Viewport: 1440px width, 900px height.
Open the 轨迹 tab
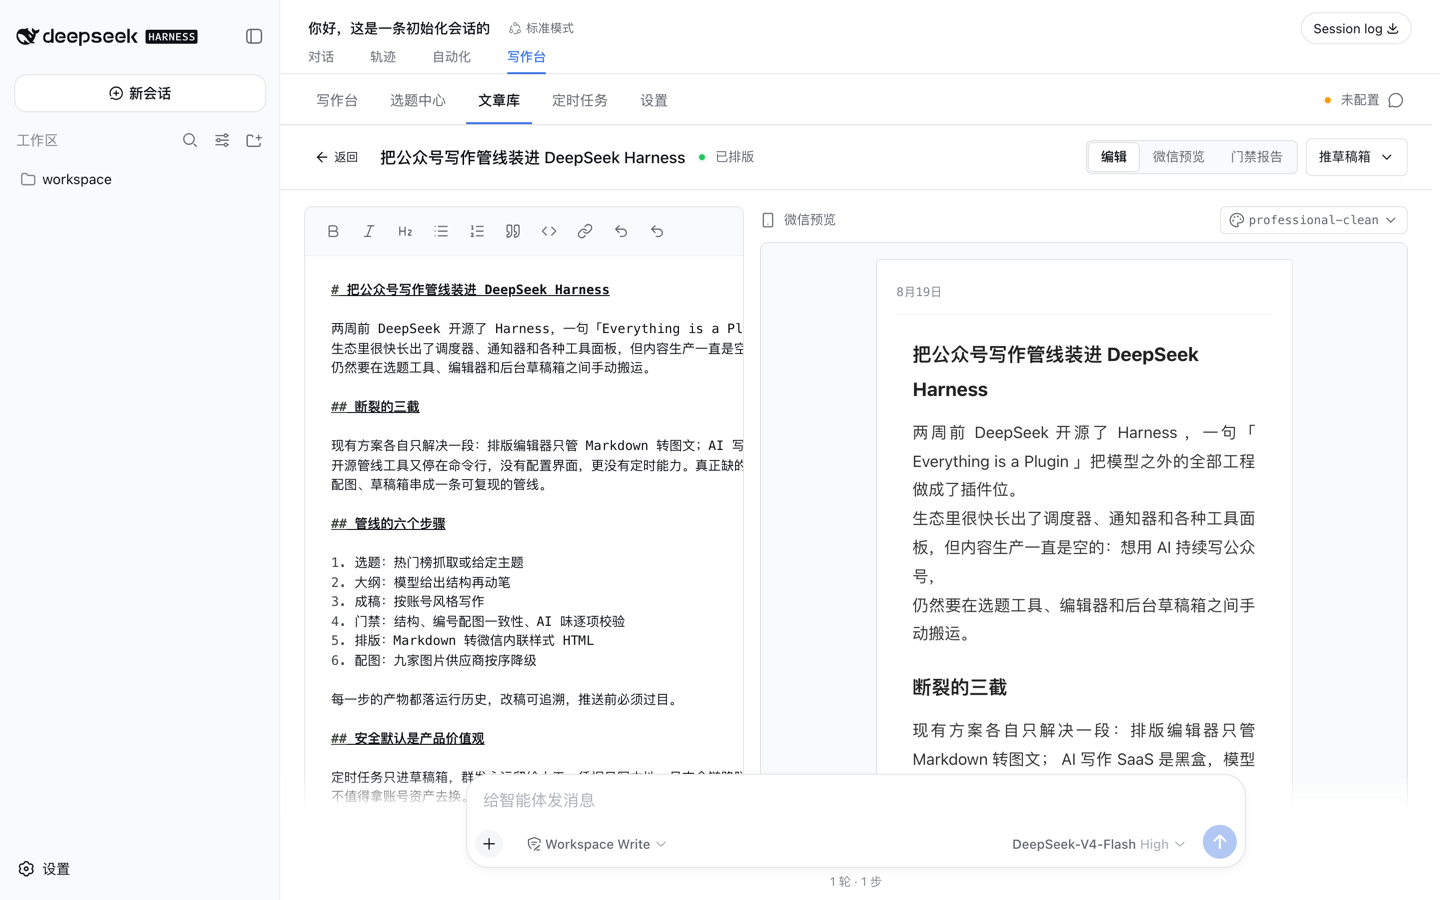(383, 57)
